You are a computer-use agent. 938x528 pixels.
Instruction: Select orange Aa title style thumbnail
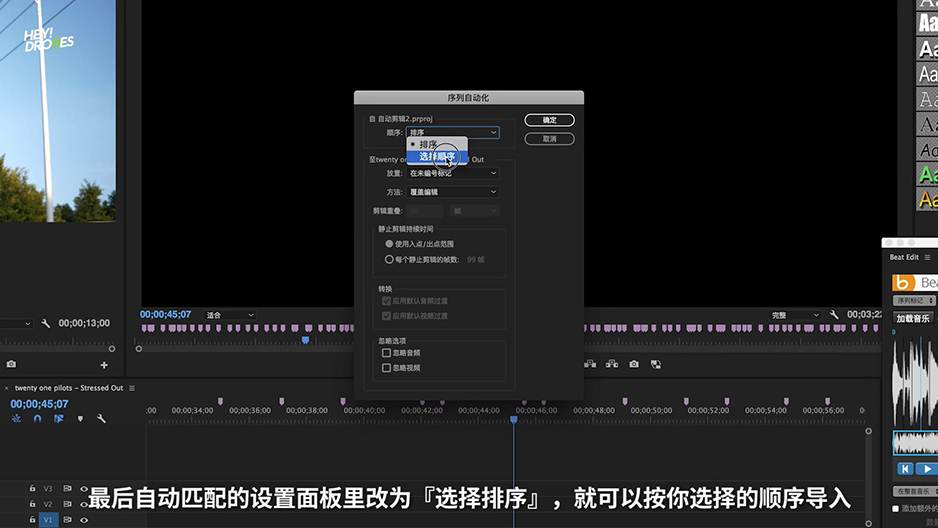[927, 199]
